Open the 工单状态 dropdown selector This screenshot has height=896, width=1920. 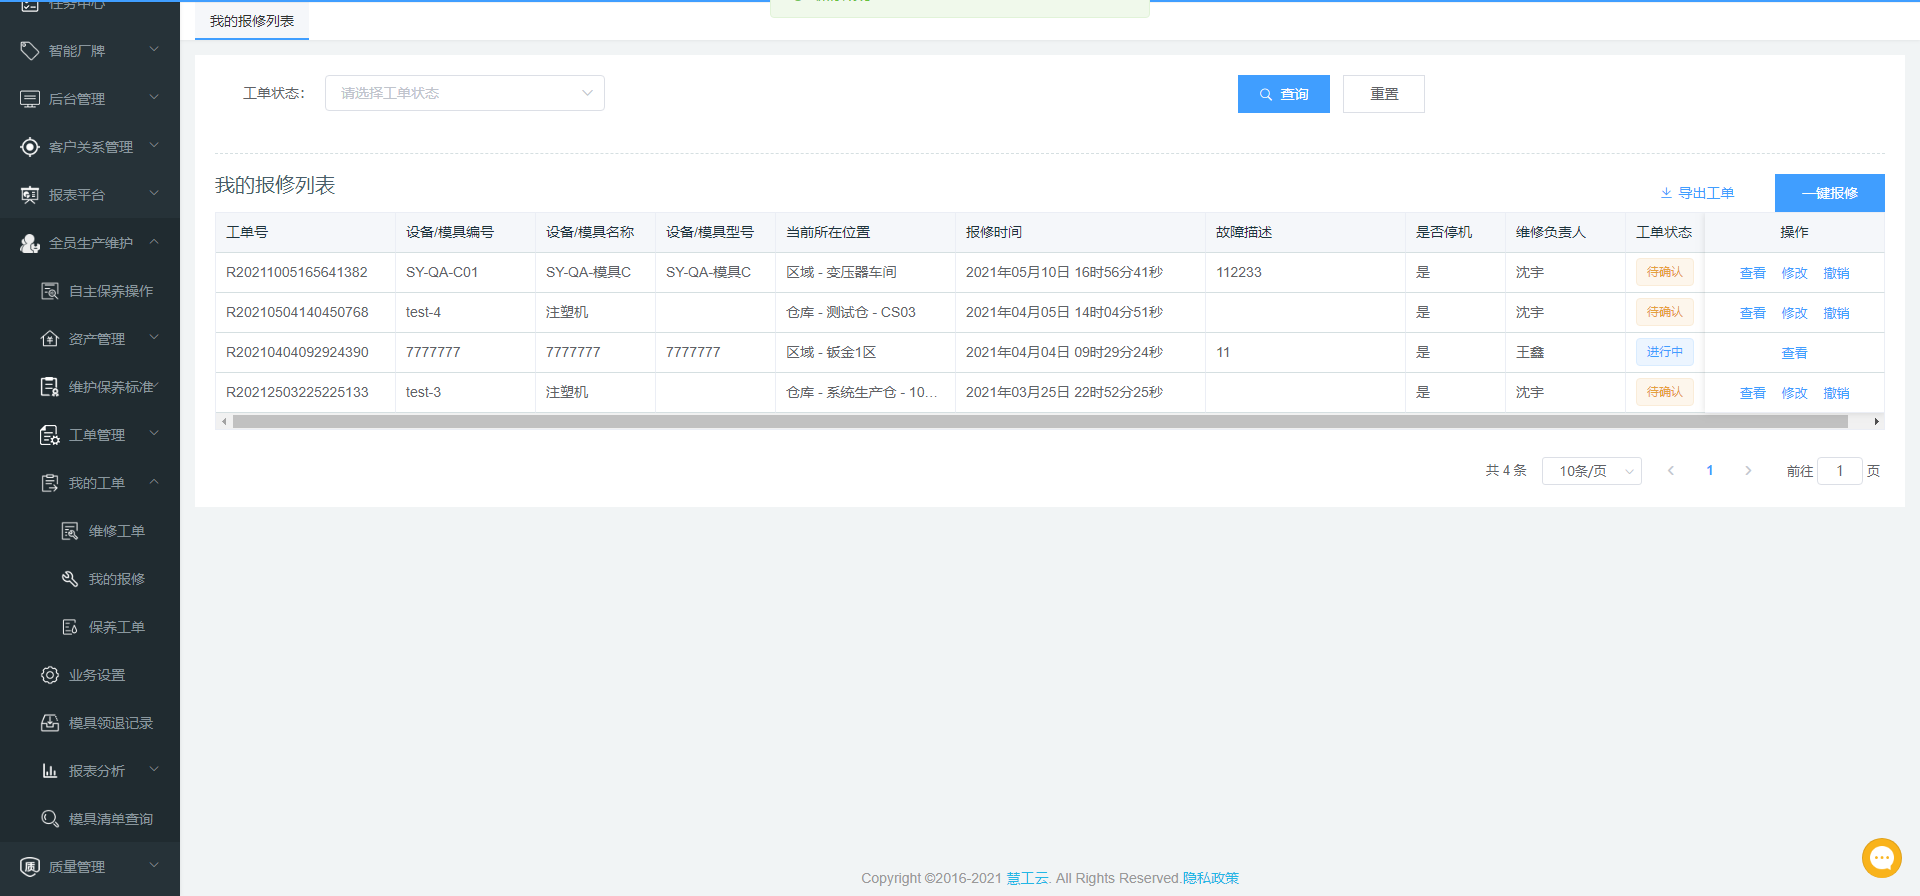click(x=464, y=93)
